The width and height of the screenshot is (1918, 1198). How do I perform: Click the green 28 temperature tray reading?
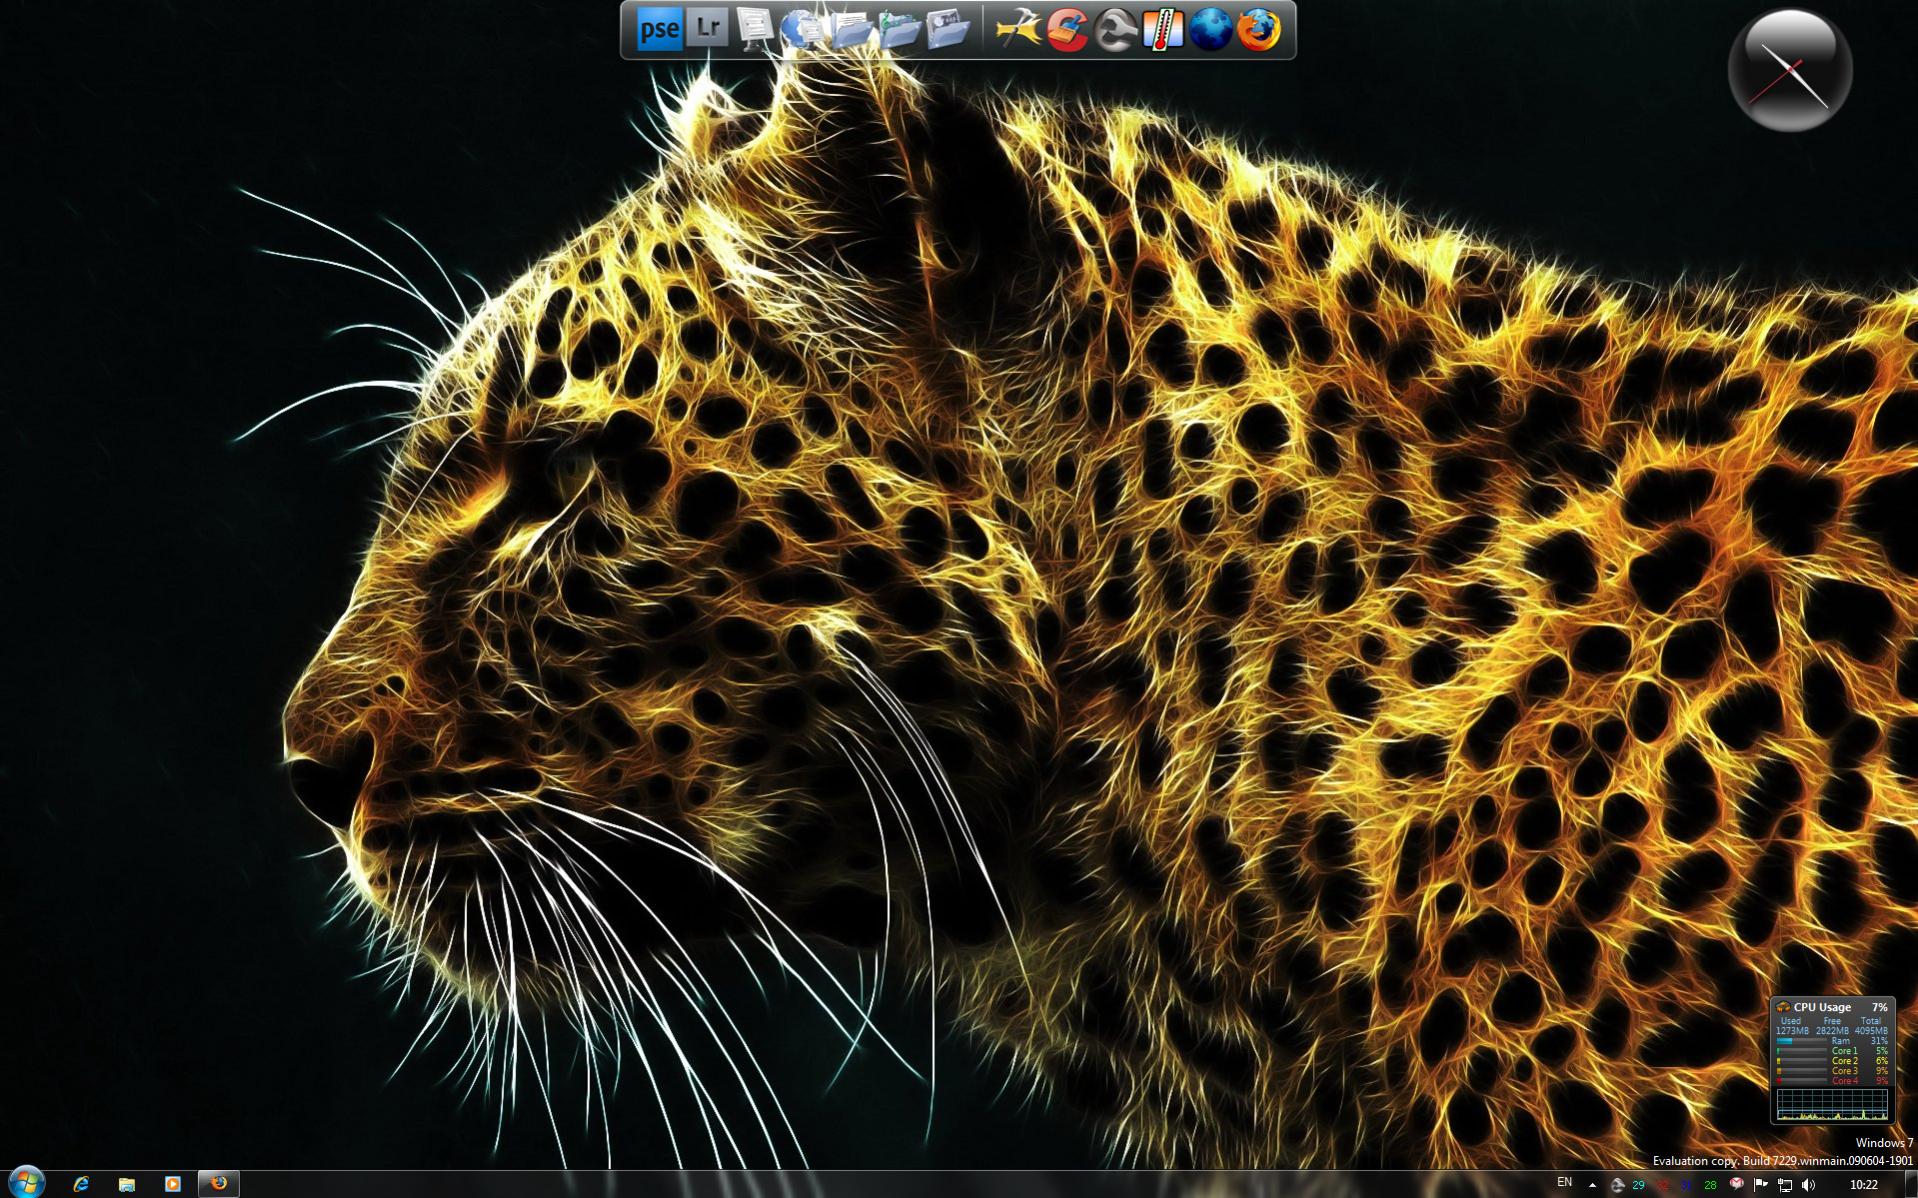click(x=1710, y=1186)
